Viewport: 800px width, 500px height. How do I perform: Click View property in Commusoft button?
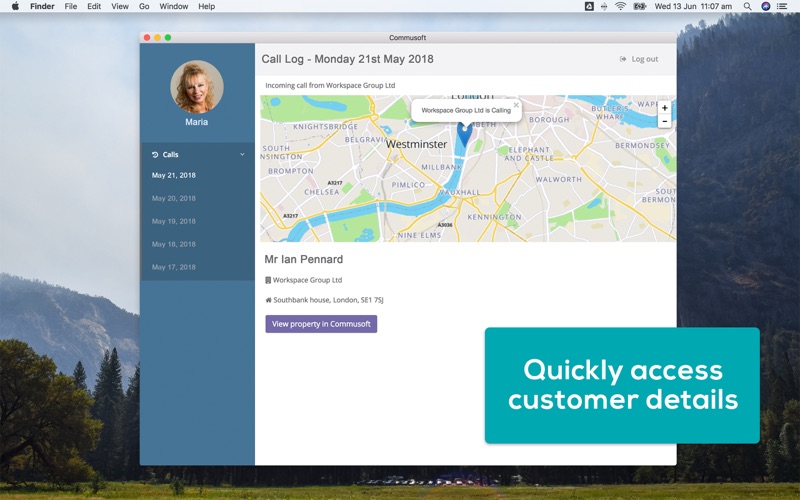tap(321, 324)
